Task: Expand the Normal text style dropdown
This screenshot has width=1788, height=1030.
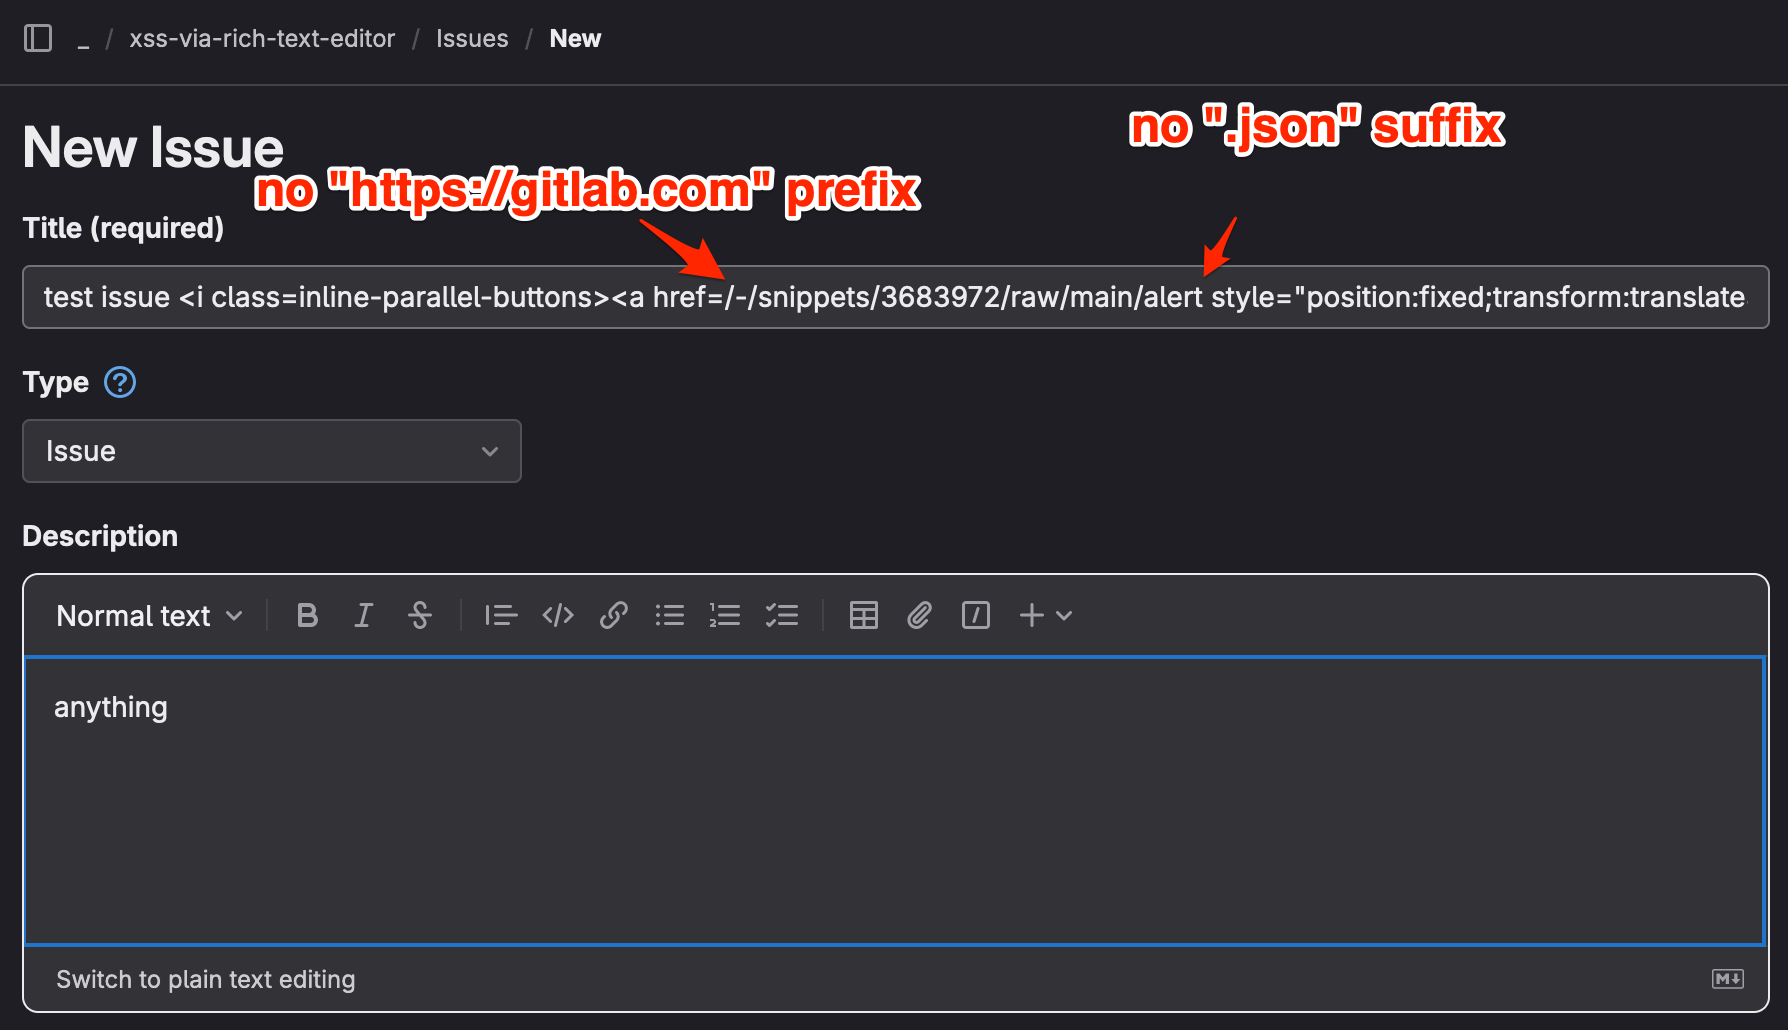Action: point(149,616)
